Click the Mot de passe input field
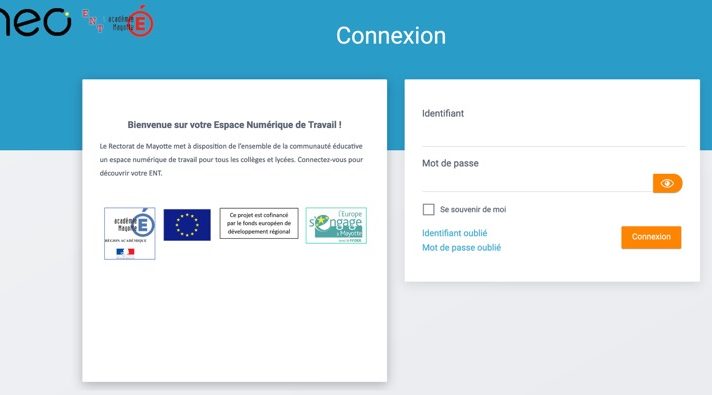The width and height of the screenshot is (712, 395). point(537,183)
